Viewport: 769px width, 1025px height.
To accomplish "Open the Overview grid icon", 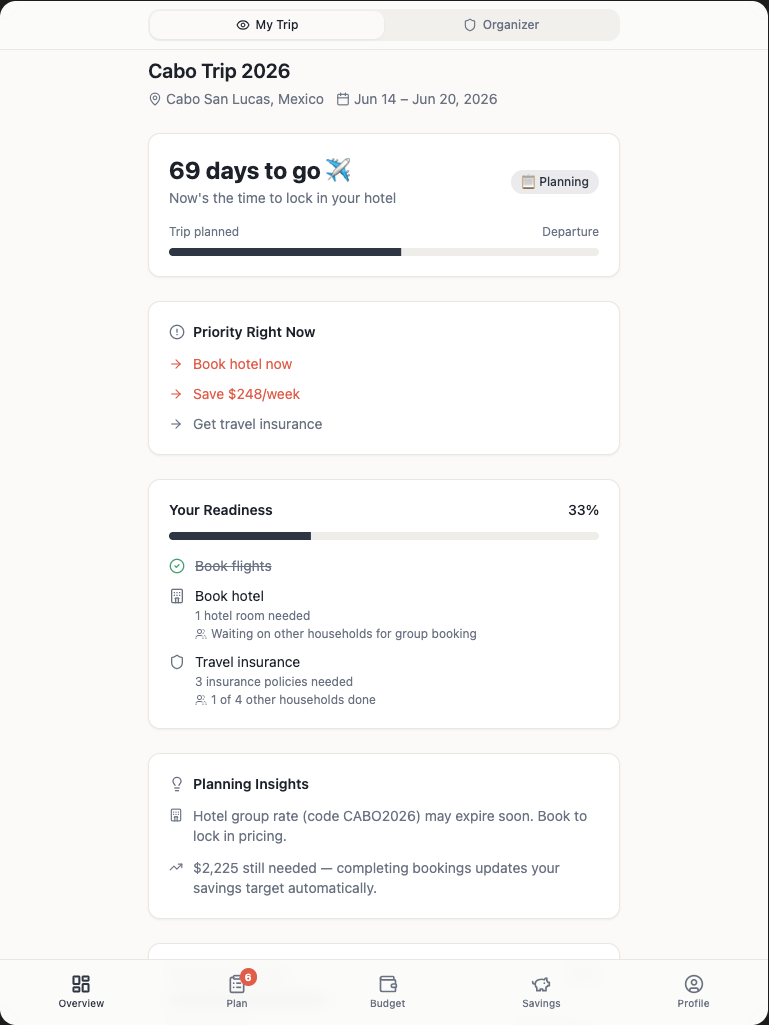I will pos(81,984).
